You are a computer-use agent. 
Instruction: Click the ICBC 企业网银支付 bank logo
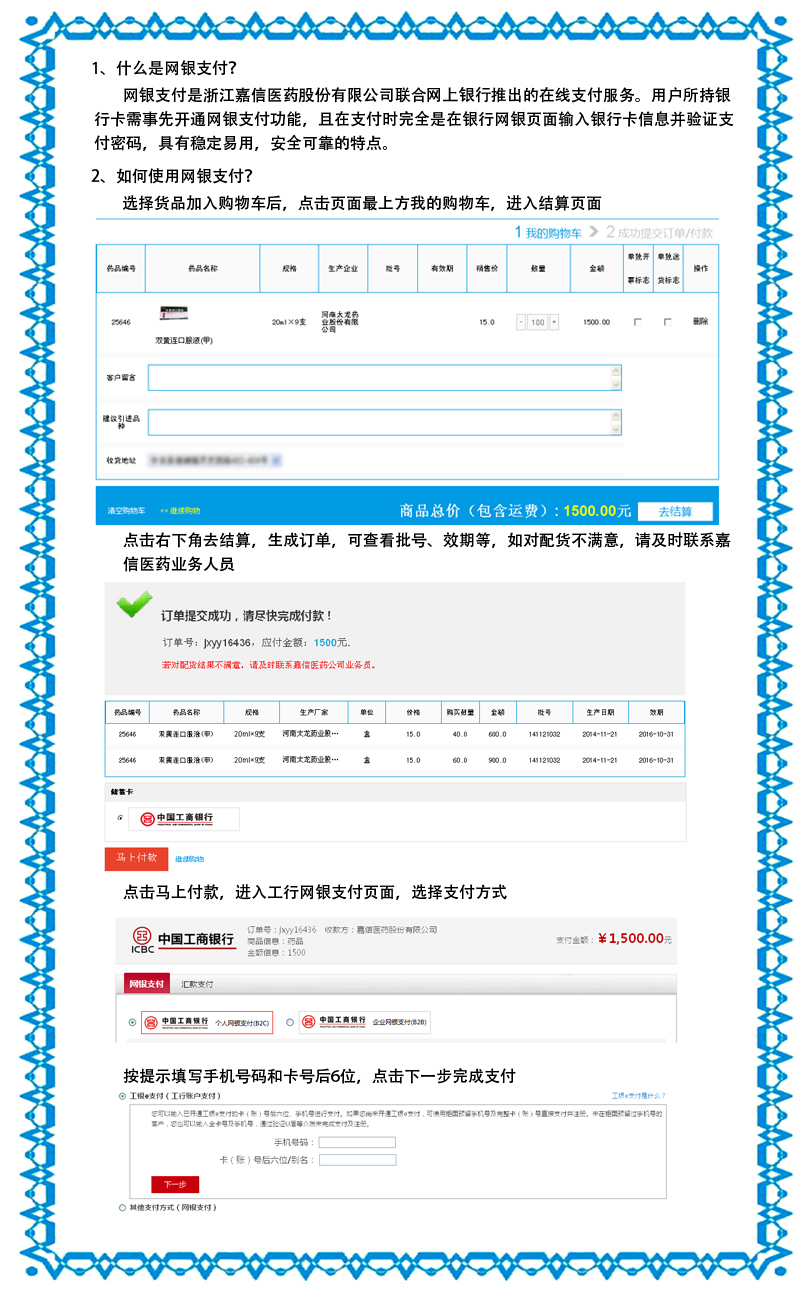365,1022
